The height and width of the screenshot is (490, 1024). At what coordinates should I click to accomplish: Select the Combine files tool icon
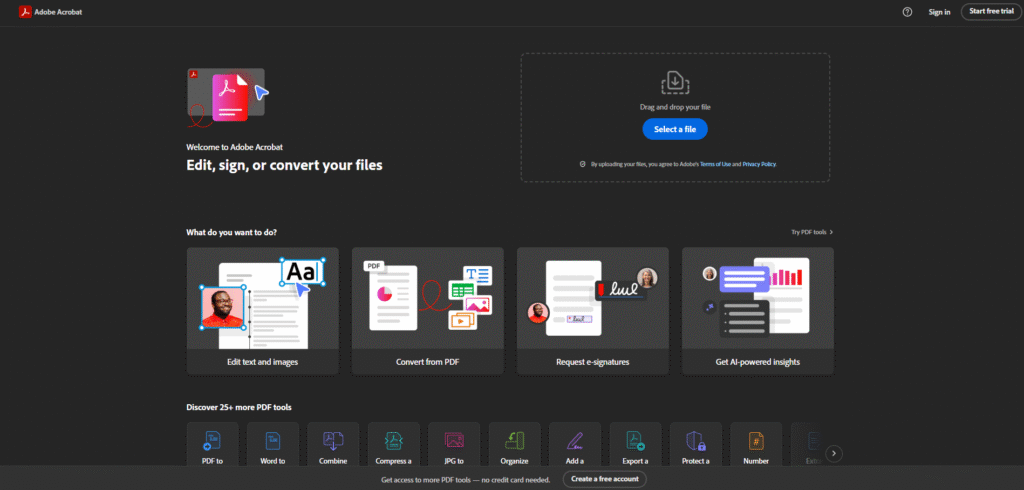click(333, 440)
